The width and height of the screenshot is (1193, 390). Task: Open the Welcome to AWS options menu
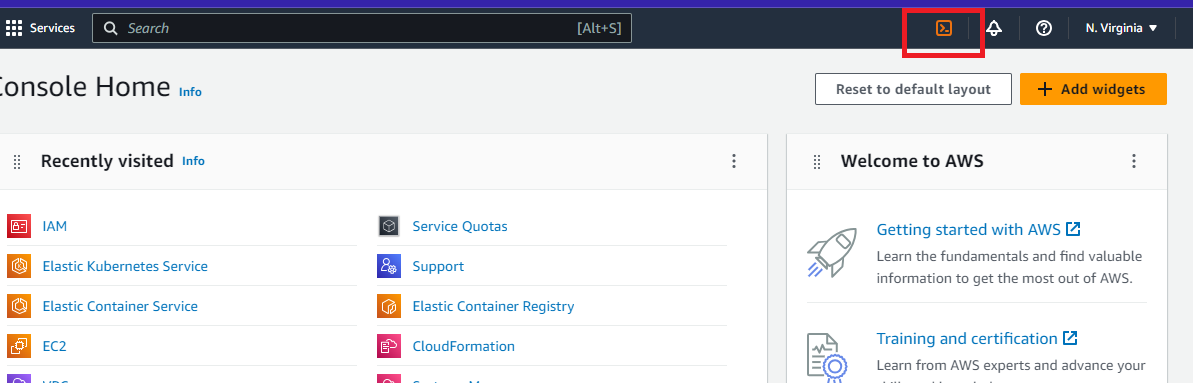pyautogui.click(x=1134, y=161)
